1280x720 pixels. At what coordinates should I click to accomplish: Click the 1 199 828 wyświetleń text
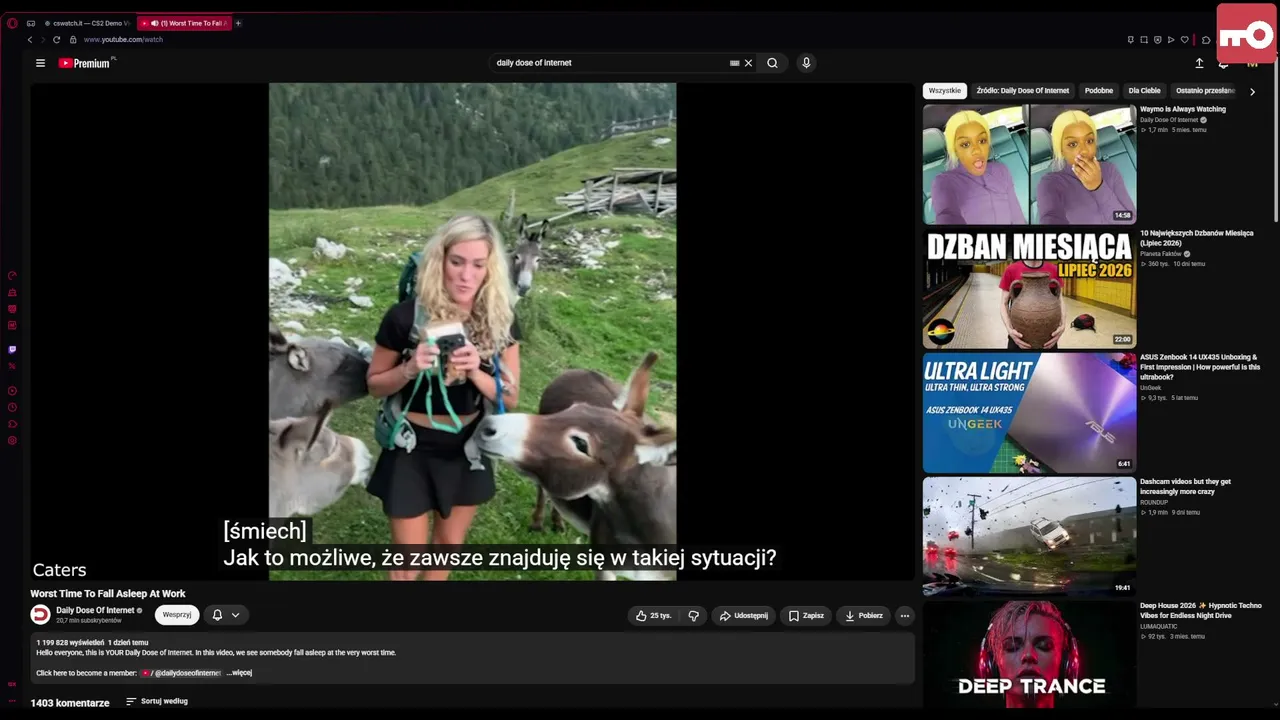point(70,643)
